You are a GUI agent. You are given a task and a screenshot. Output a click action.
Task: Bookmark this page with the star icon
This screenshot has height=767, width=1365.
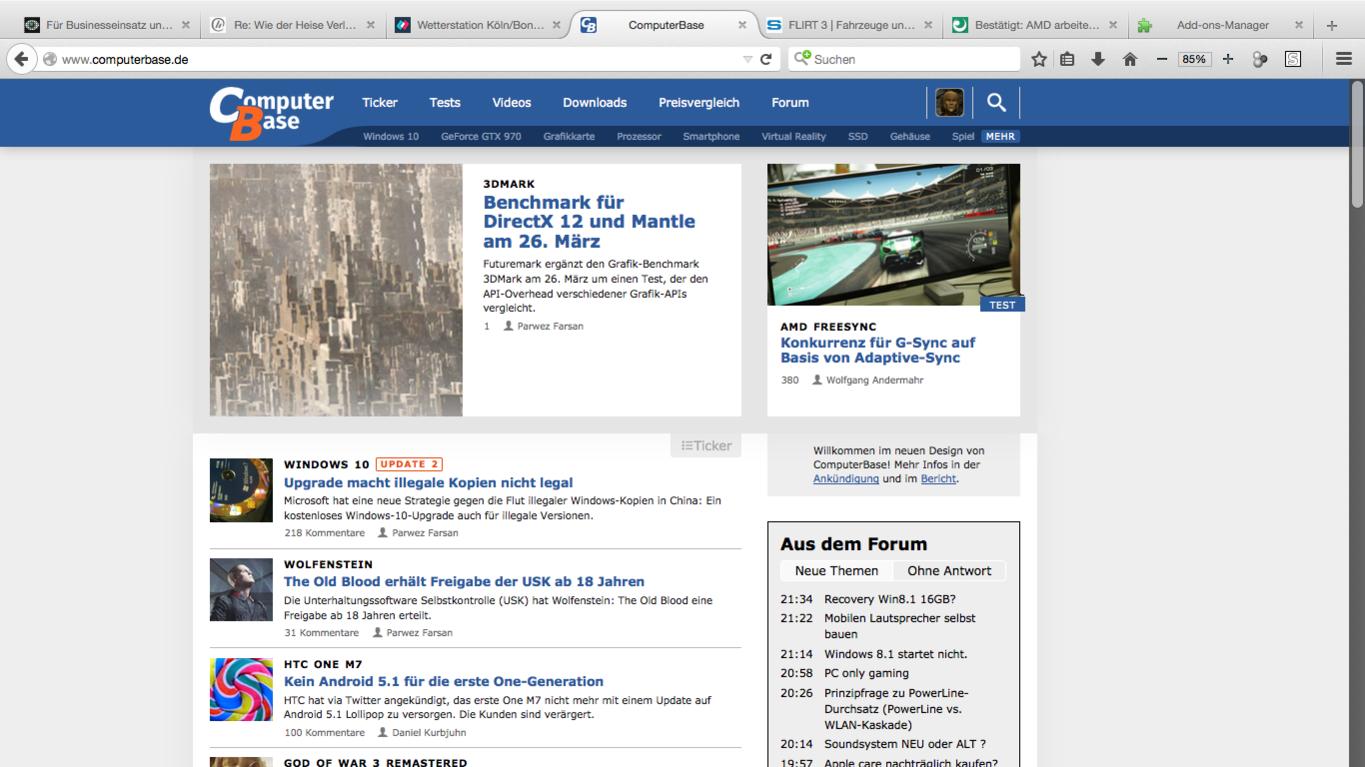[x=1039, y=59]
